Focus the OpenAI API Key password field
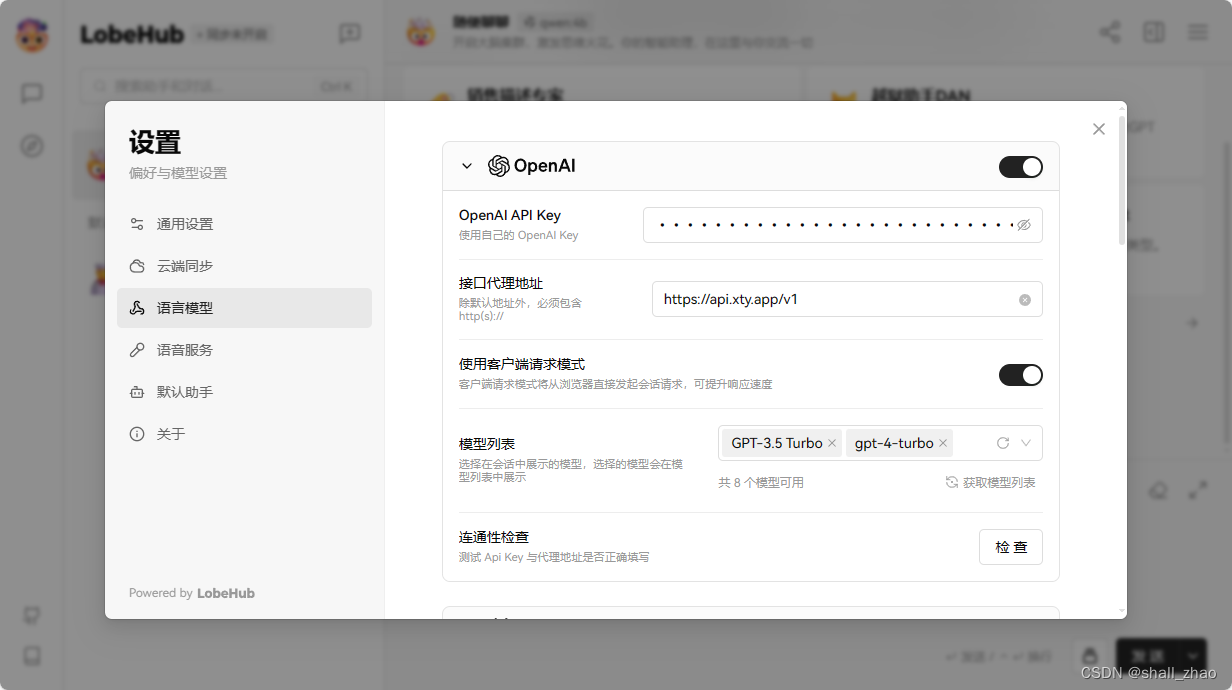Image resolution: width=1232 pixels, height=690 pixels. [843, 225]
